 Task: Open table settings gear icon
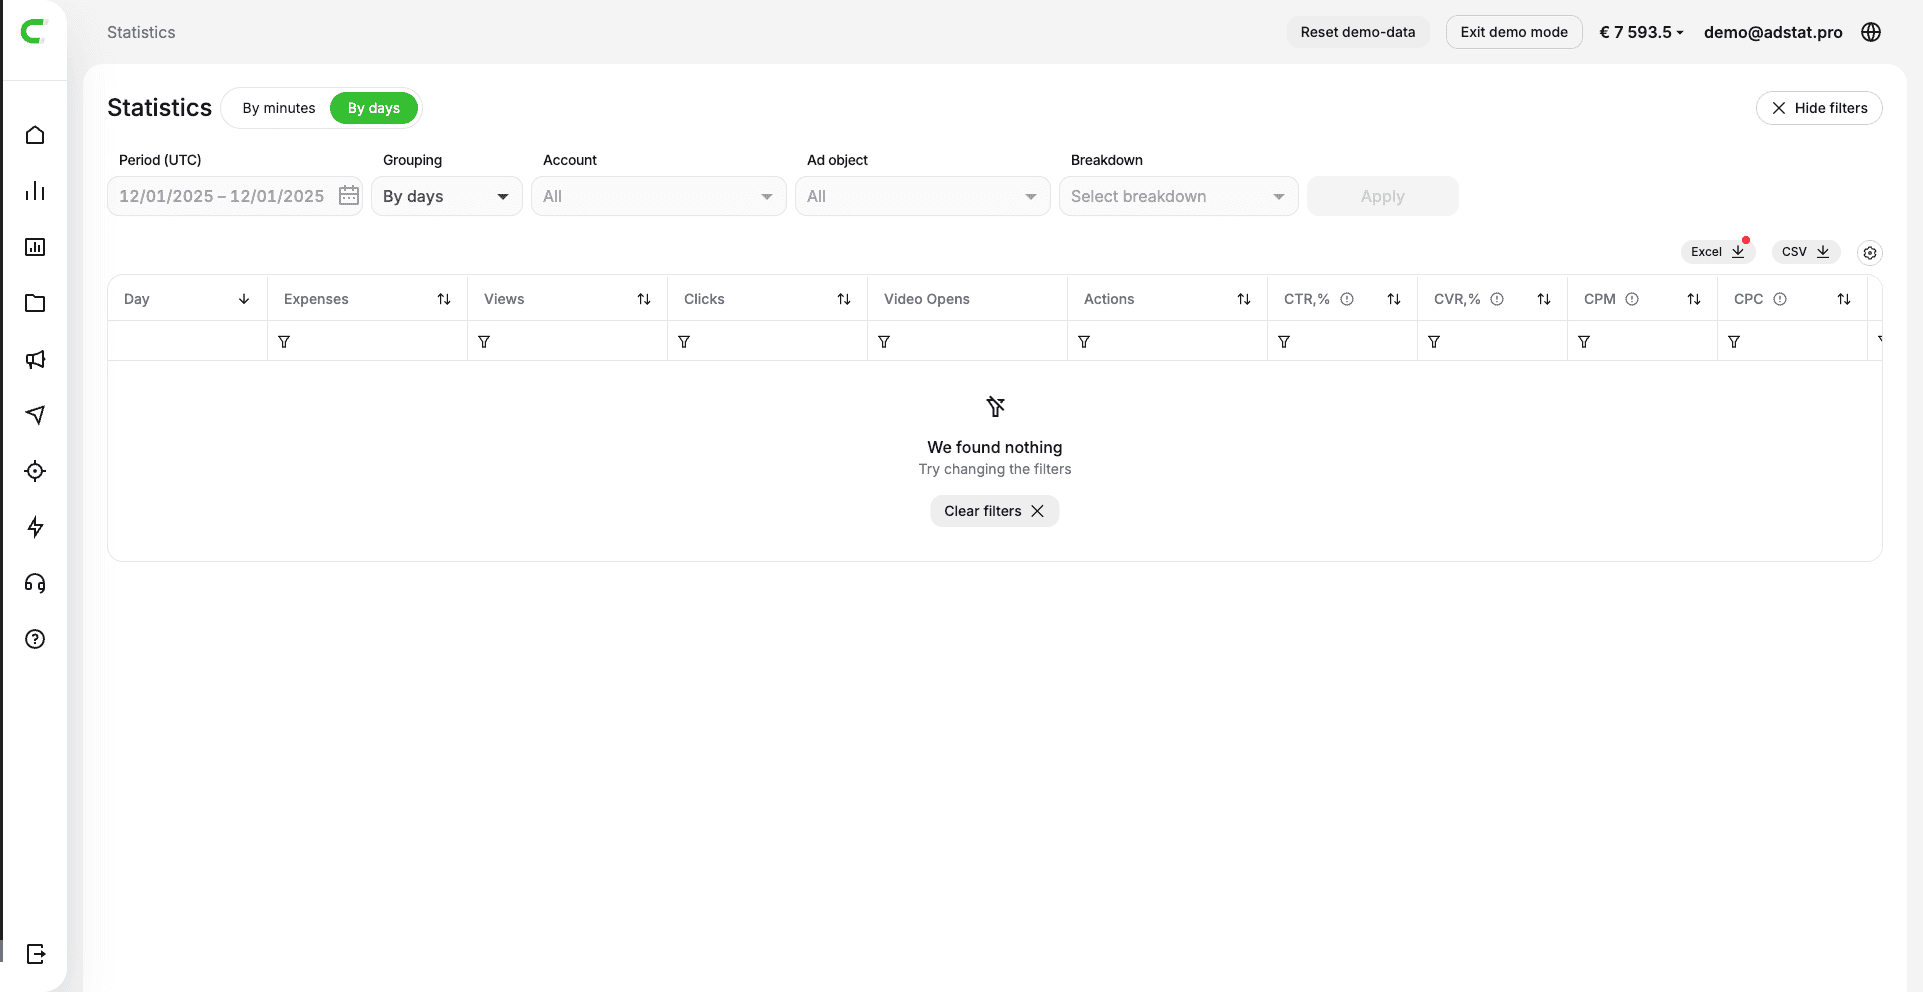click(1869, 253)
